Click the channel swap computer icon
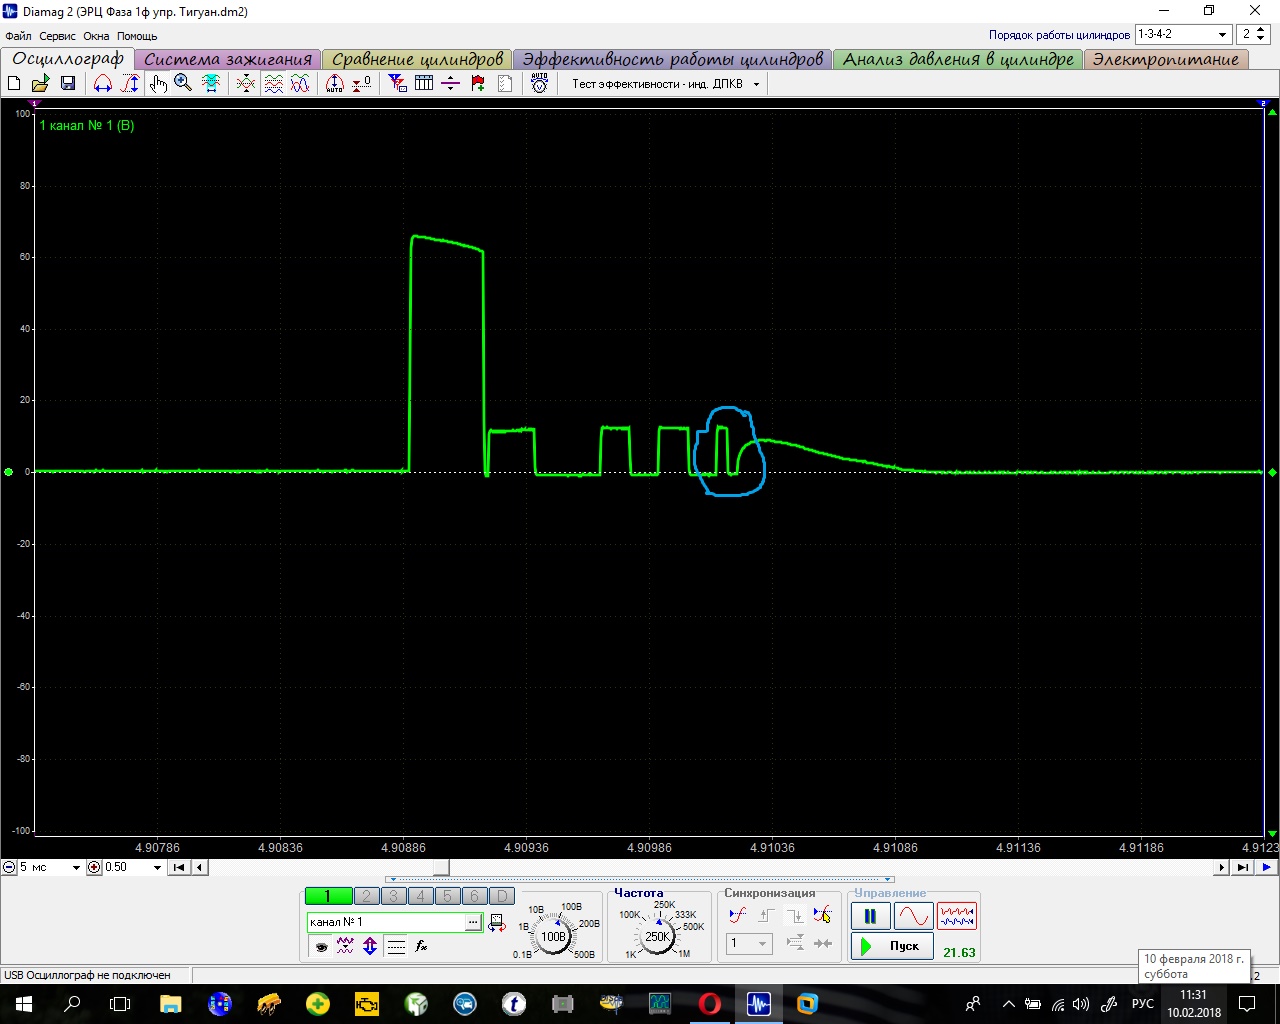The height and width of the screenshot is (1024, 1280). pos(497,923)
